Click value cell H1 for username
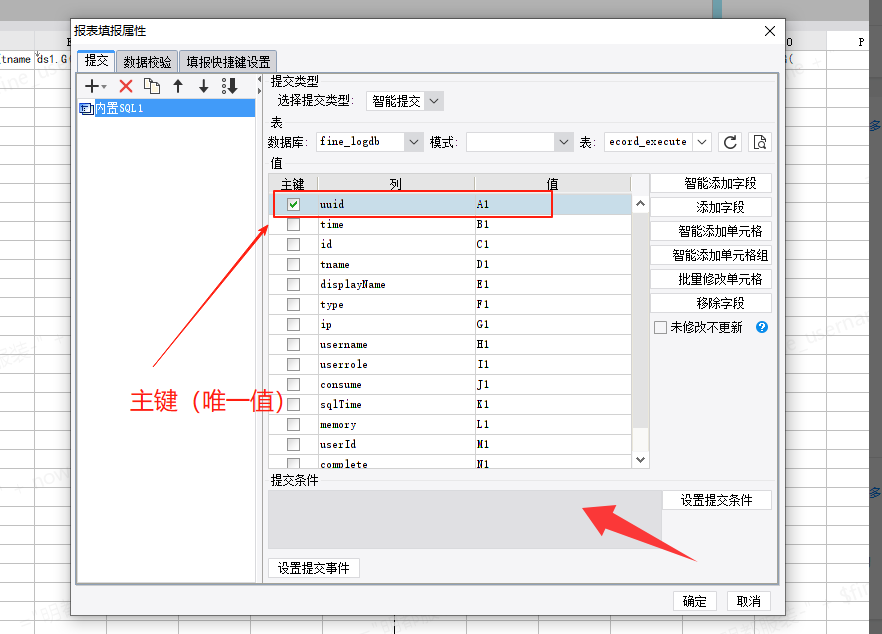Image resolution: width=882 pixels, height=634 pixels. click(553, 344)
